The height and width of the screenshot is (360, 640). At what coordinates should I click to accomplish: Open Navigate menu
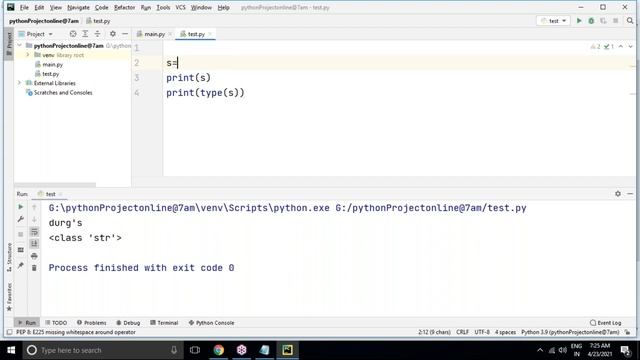[78, 7]
